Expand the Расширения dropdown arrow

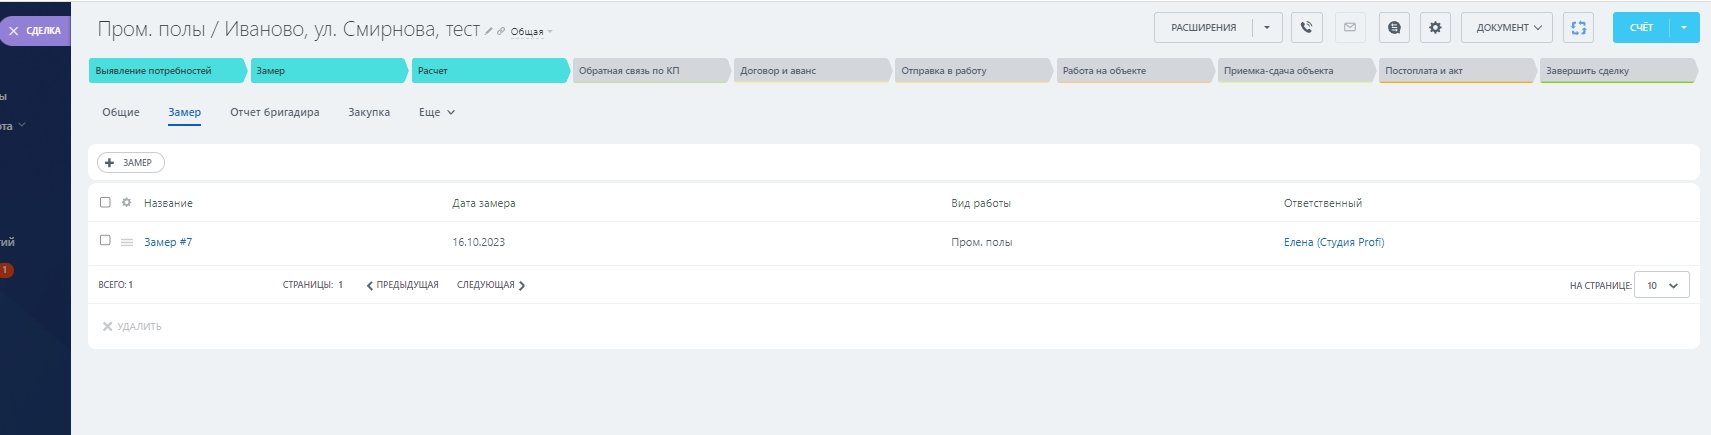pos(1267,28)
